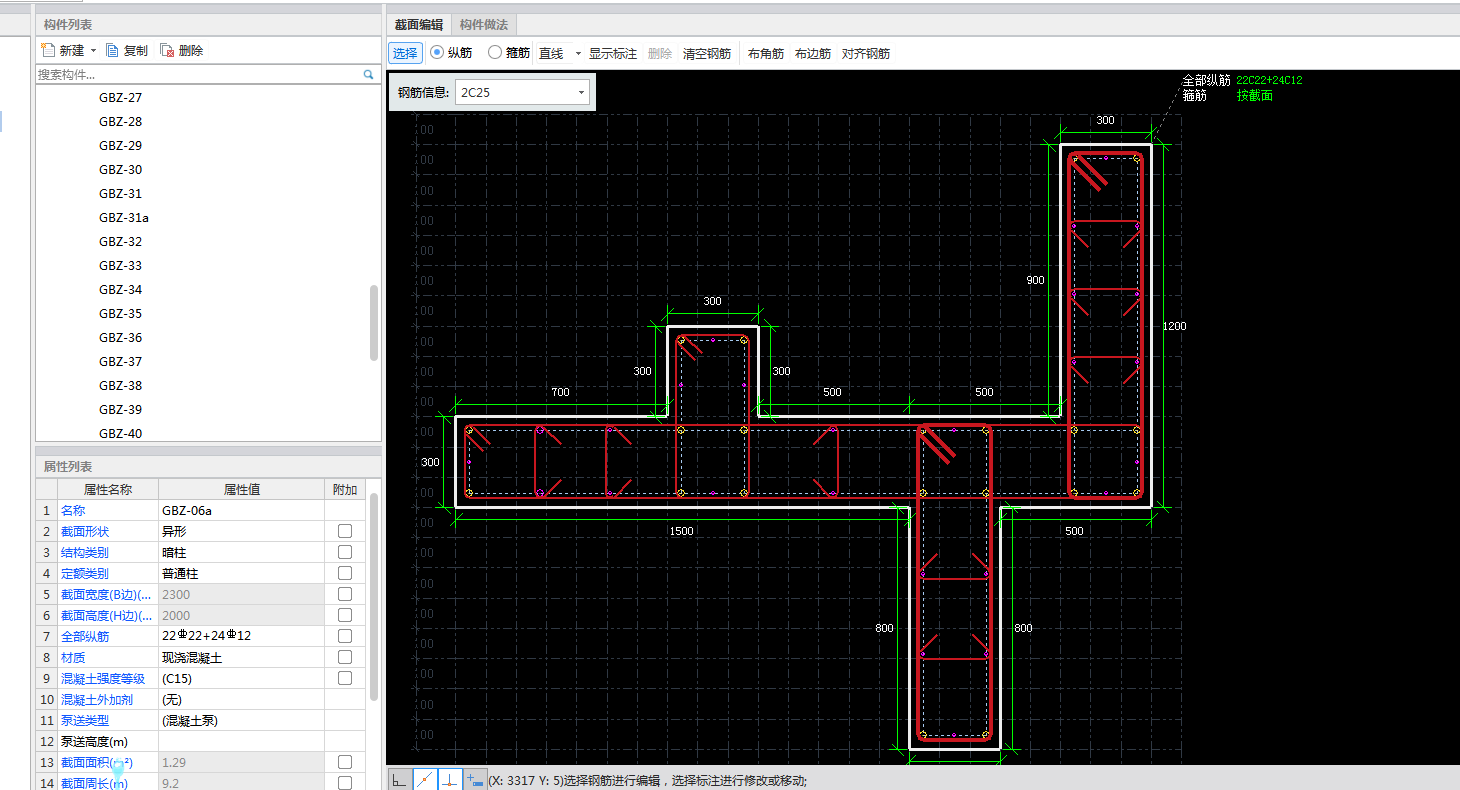Screen dimensions: 1460x790
Task: Tick the 附加 checkbox for 截面面积
Action: click(345, 762)
